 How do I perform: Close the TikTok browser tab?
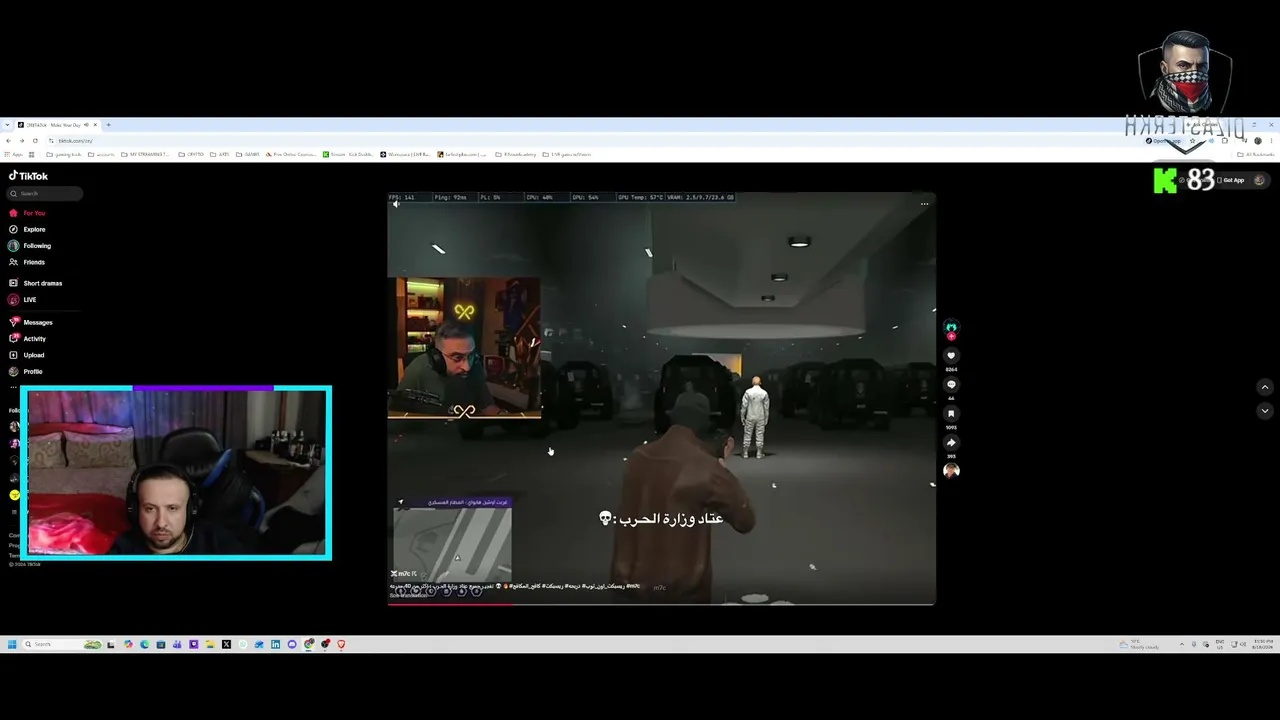(96, 125)
